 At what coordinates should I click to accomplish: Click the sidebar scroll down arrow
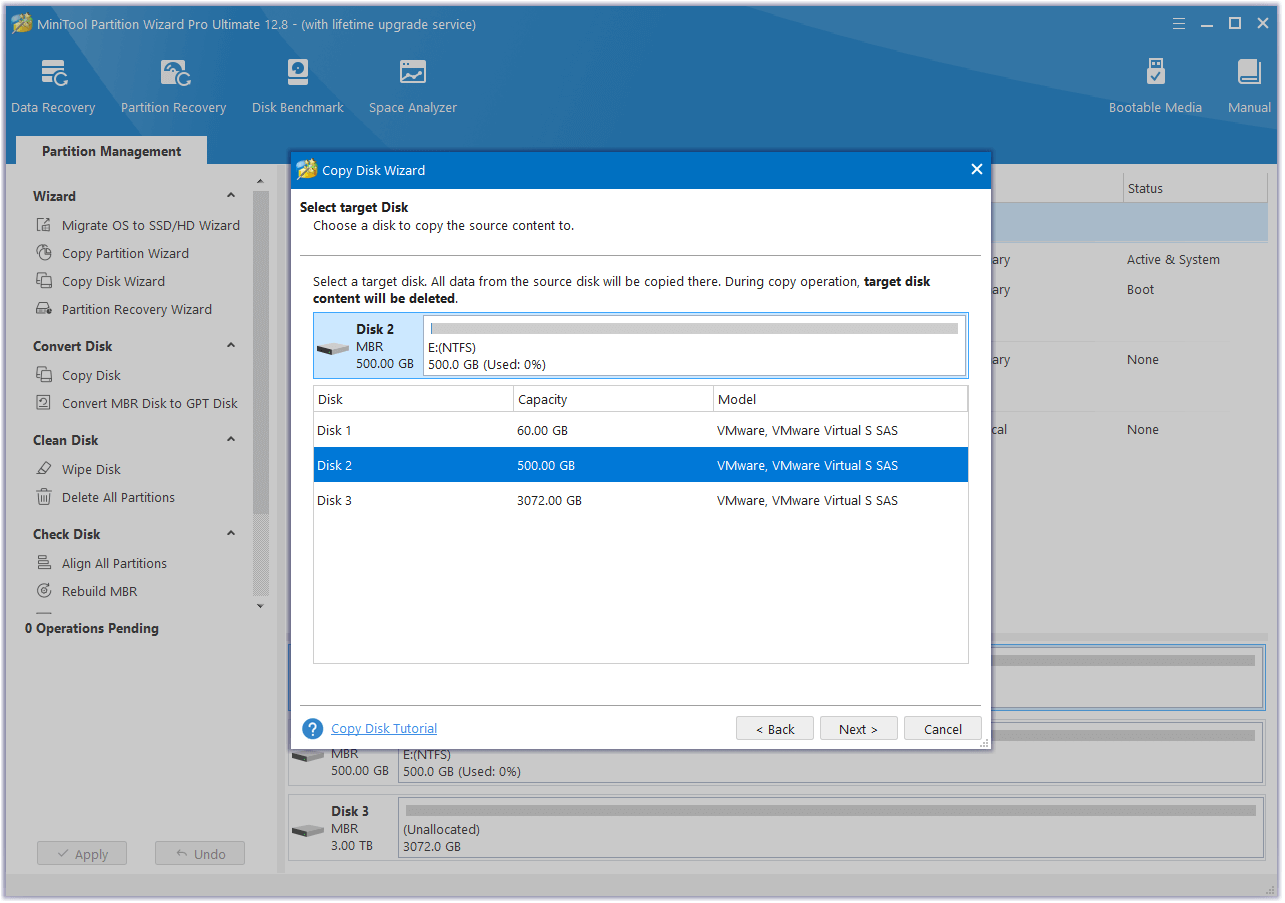tap(261, 605)
